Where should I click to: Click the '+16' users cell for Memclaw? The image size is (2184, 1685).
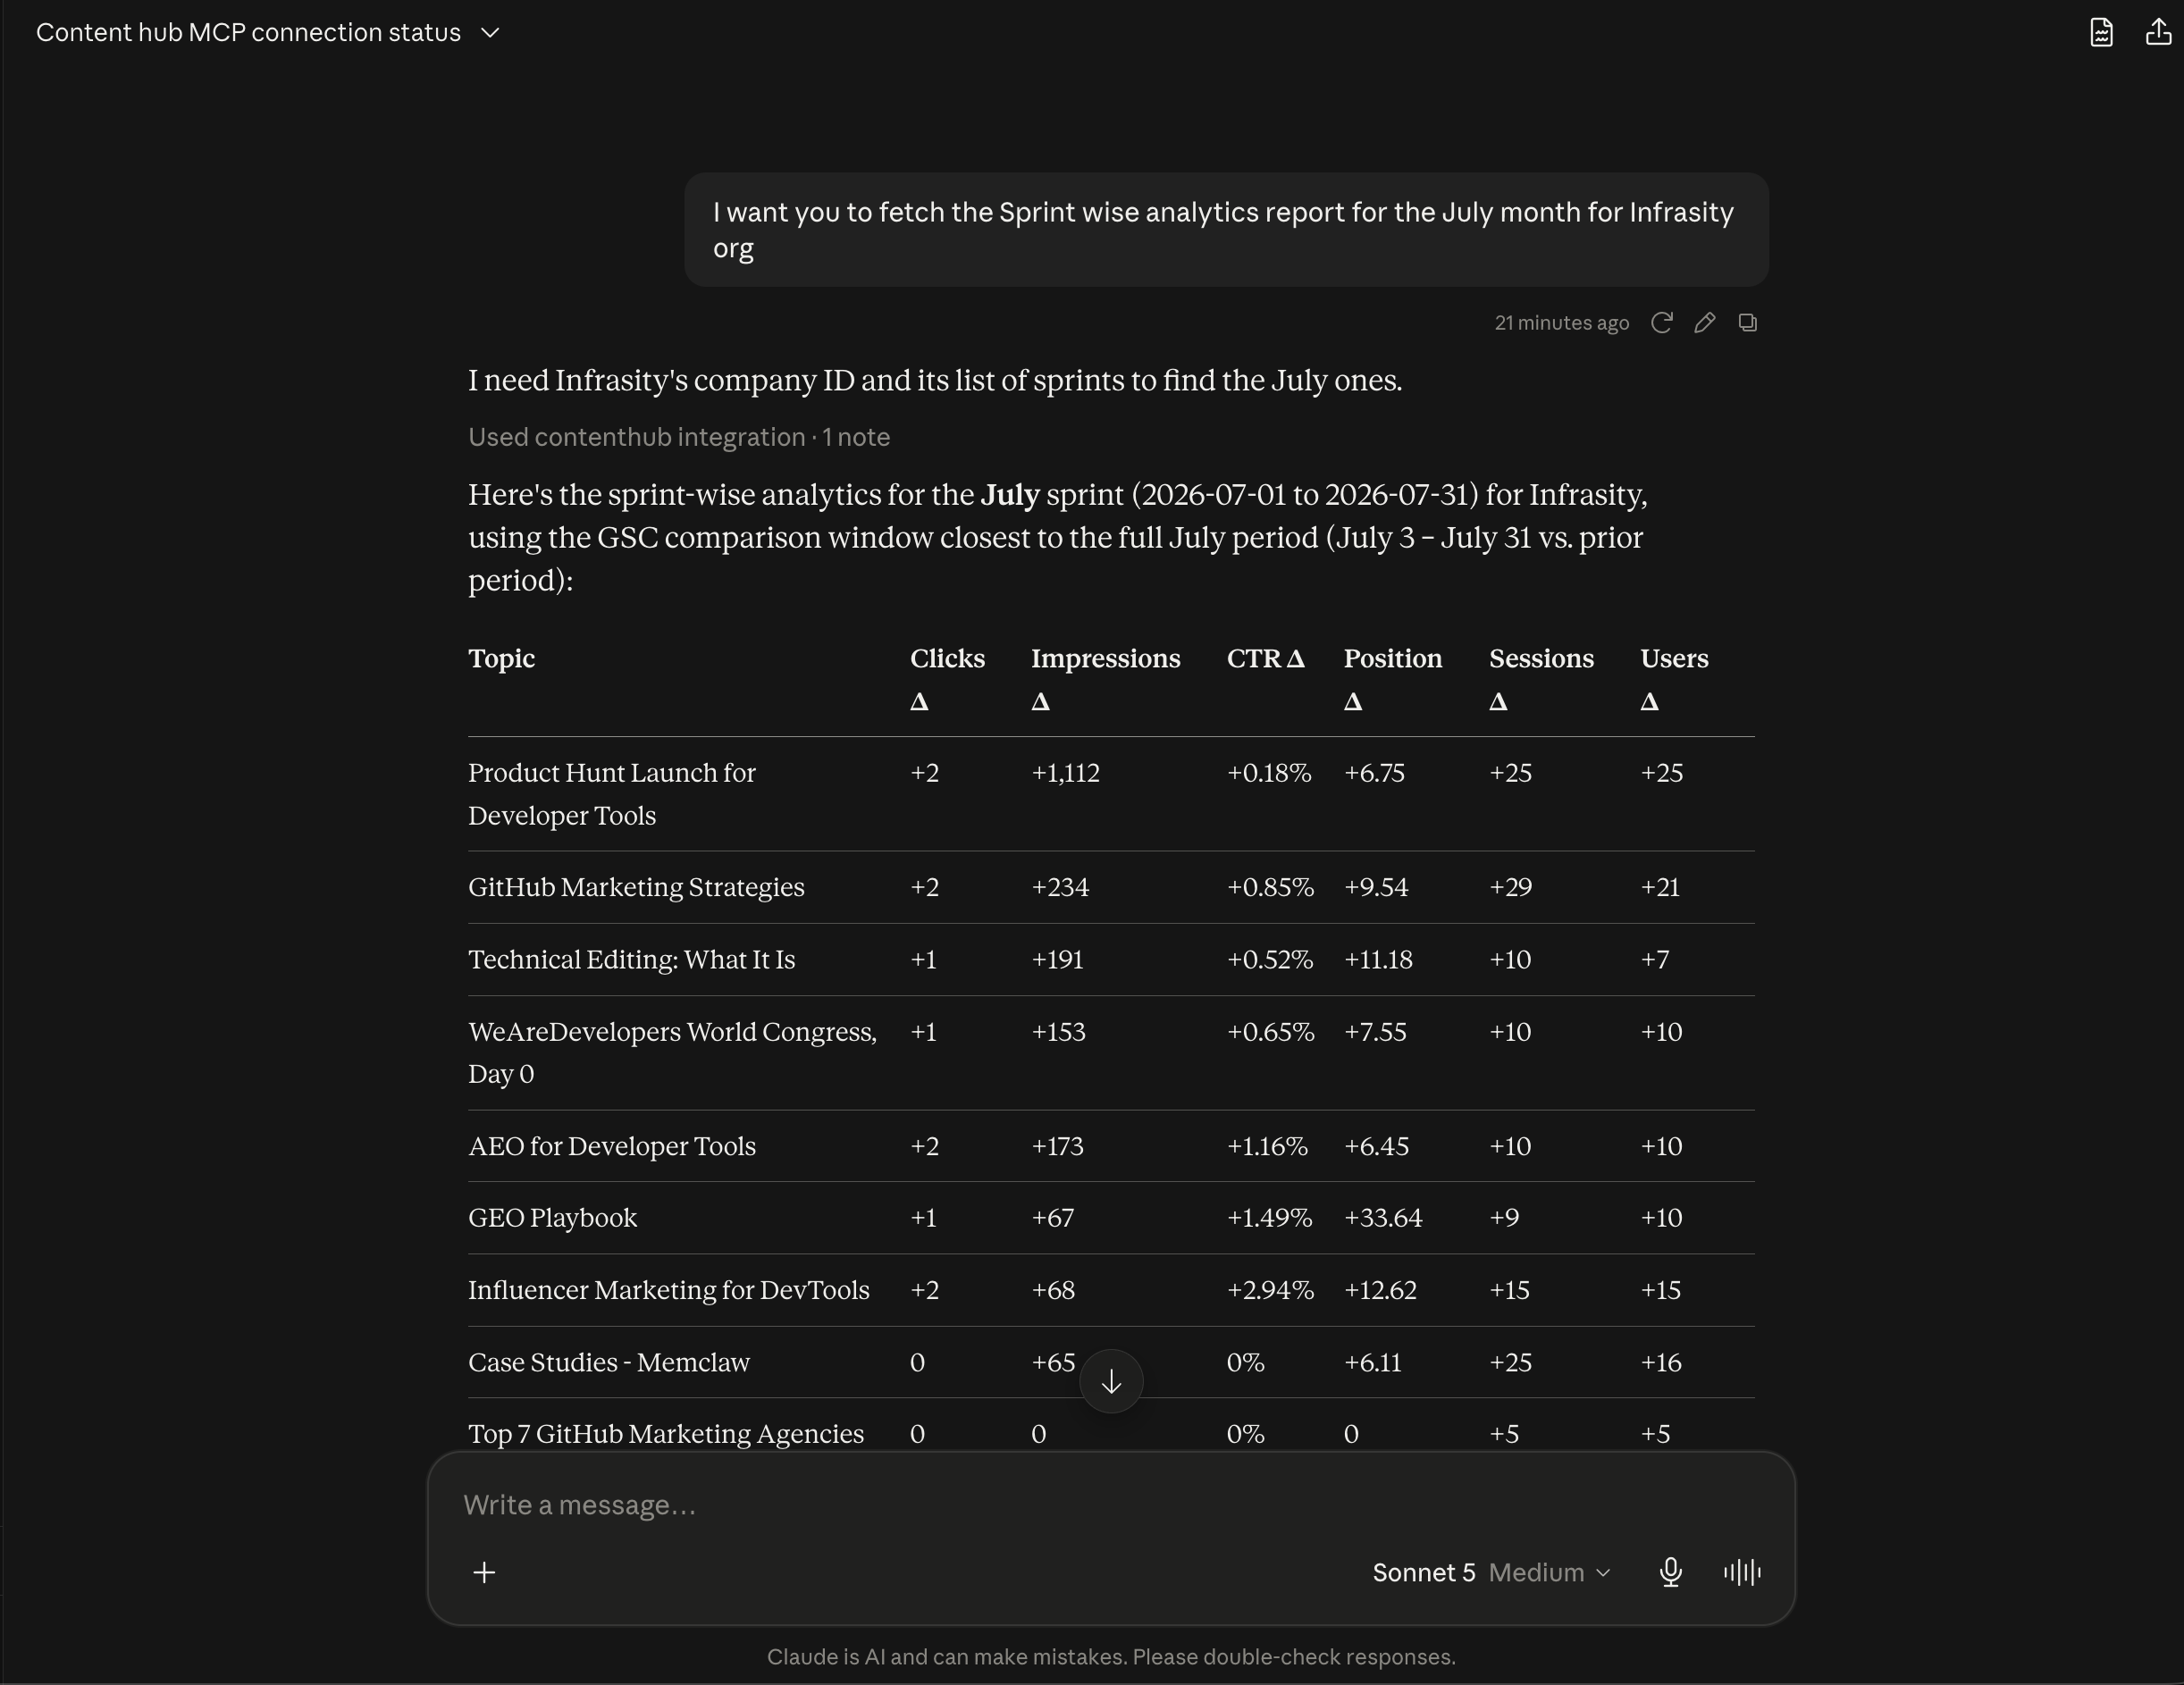coord(1660,1362)
